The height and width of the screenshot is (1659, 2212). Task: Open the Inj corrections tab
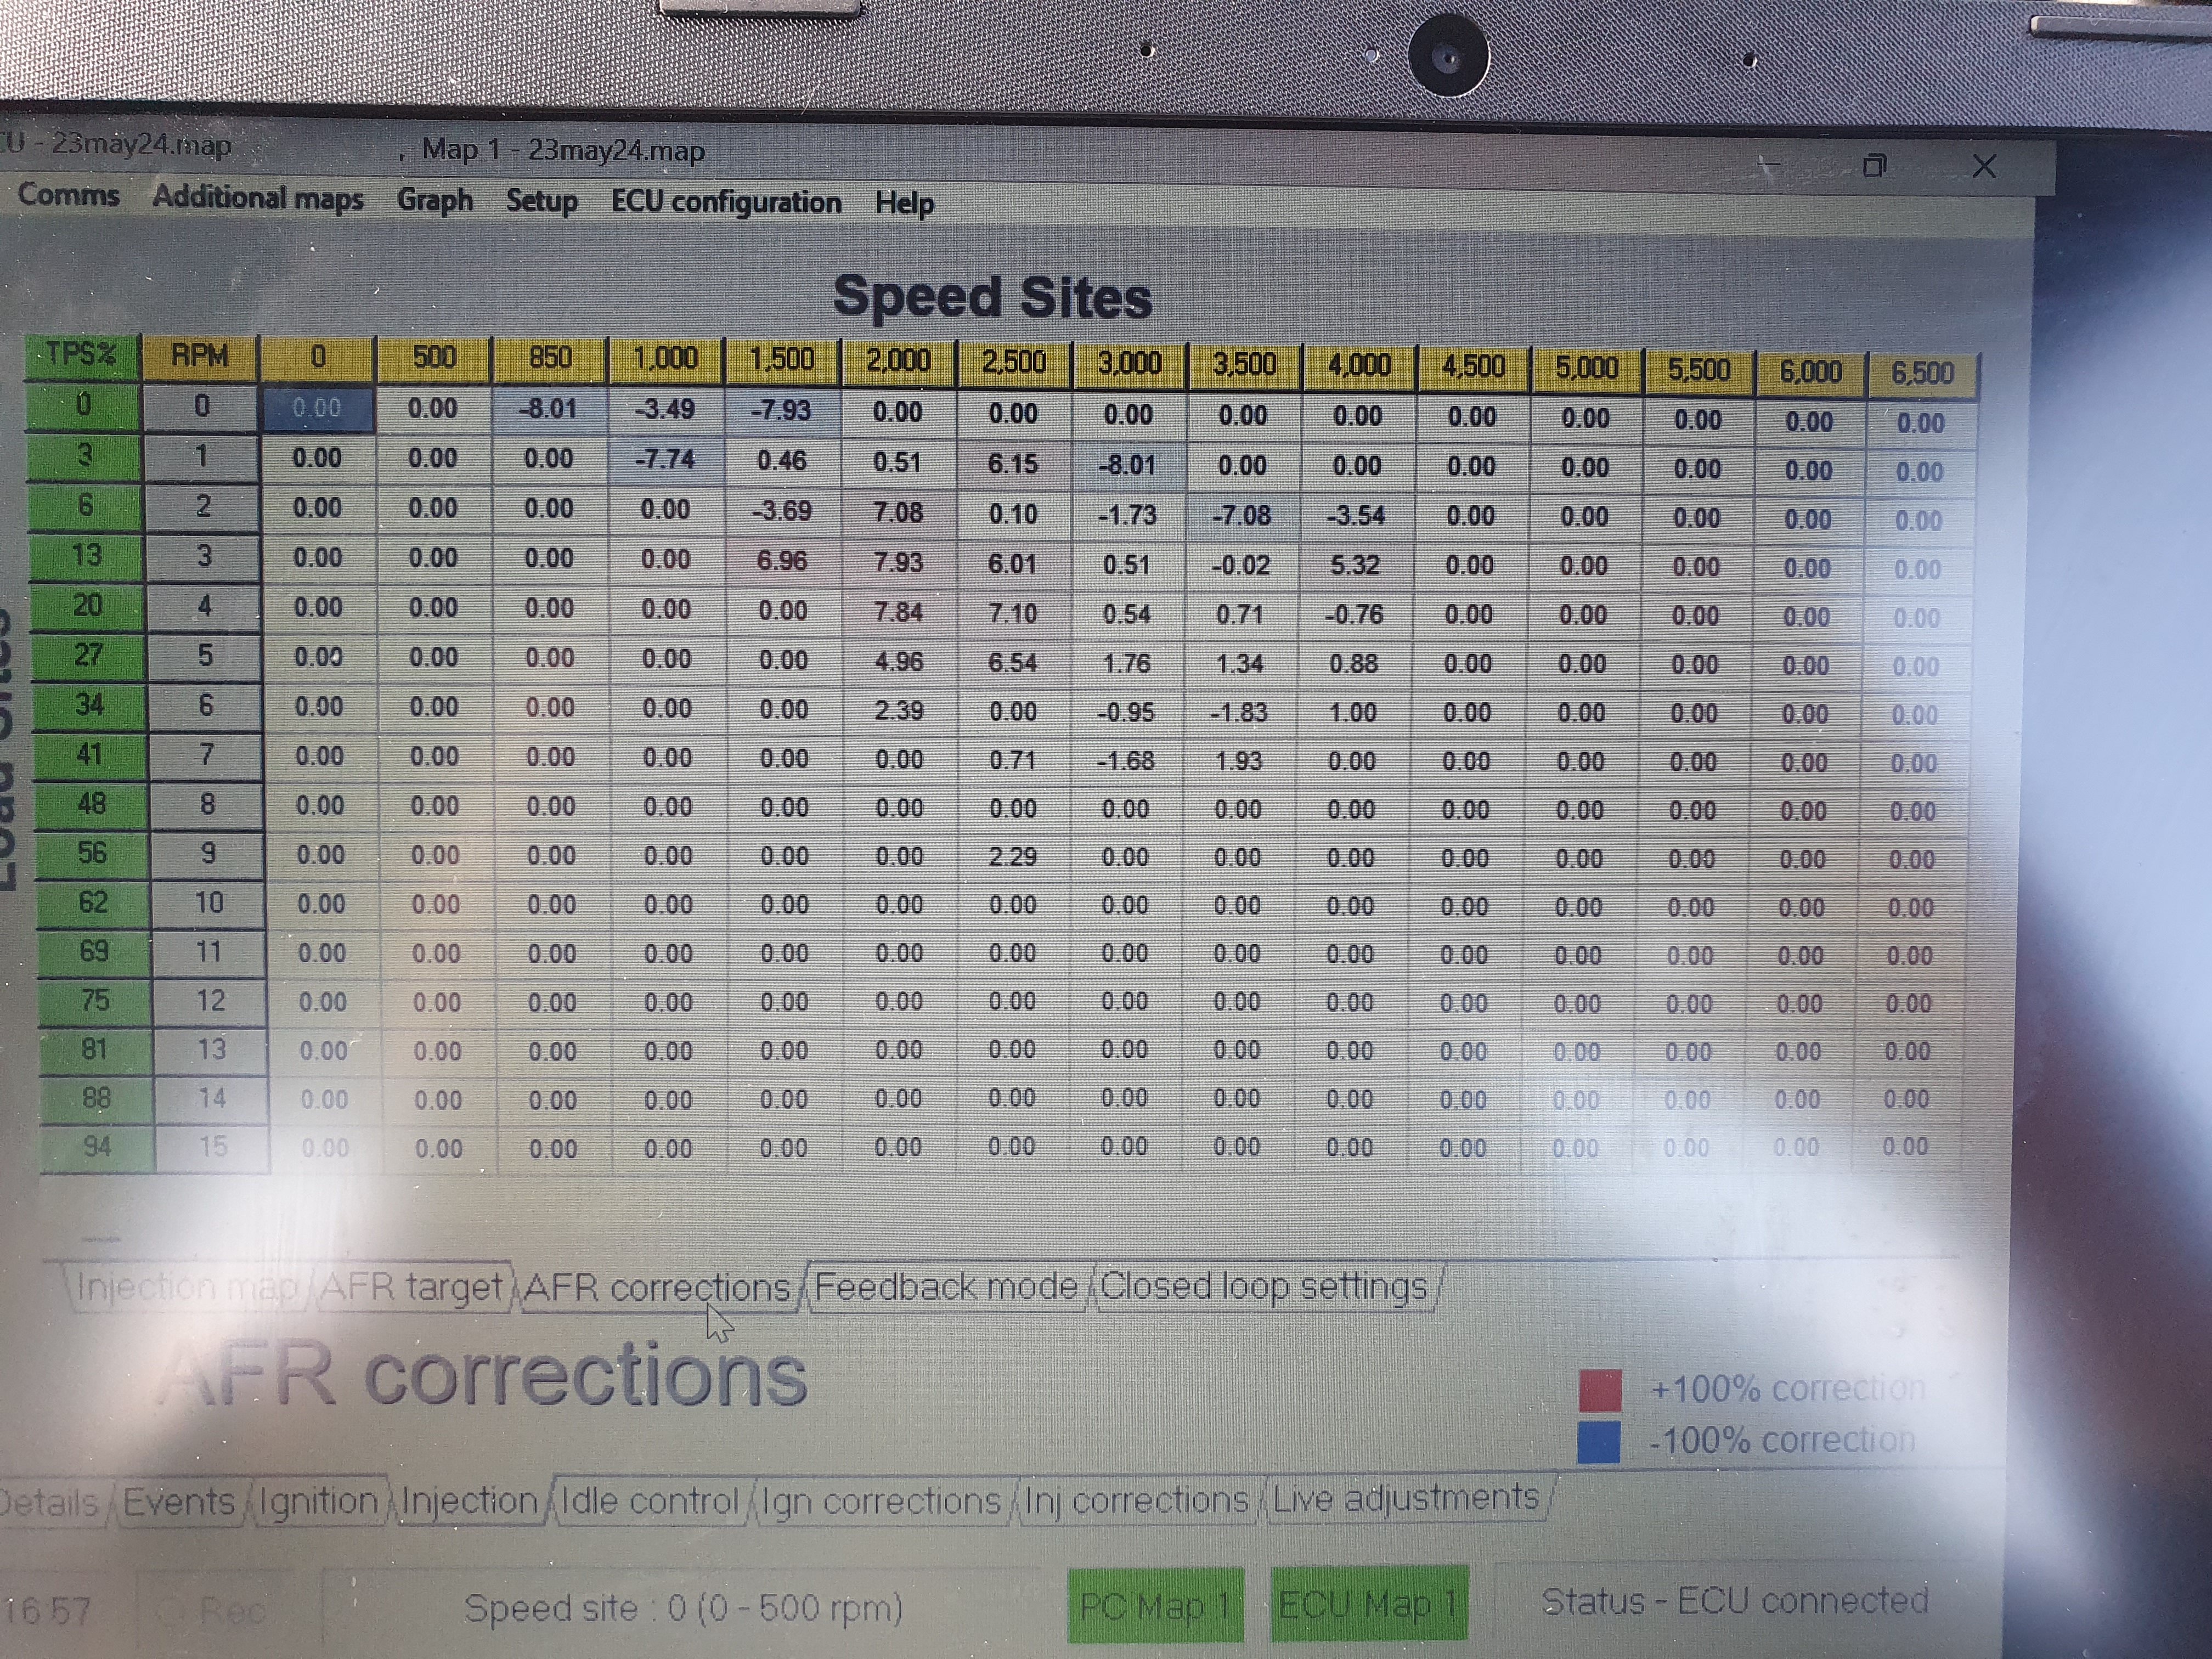tap(1138, 1500)
